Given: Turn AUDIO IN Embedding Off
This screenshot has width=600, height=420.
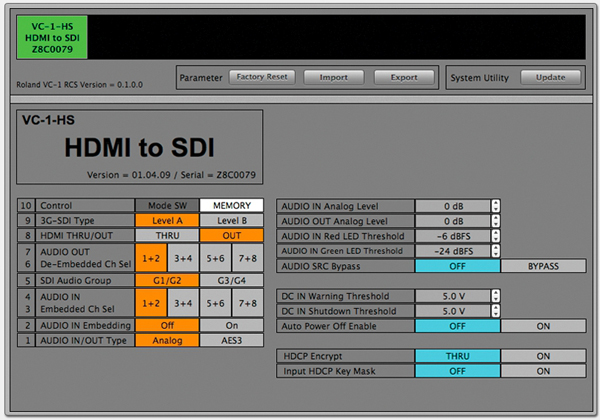Looking at the screenshot, I should point(167,325).
